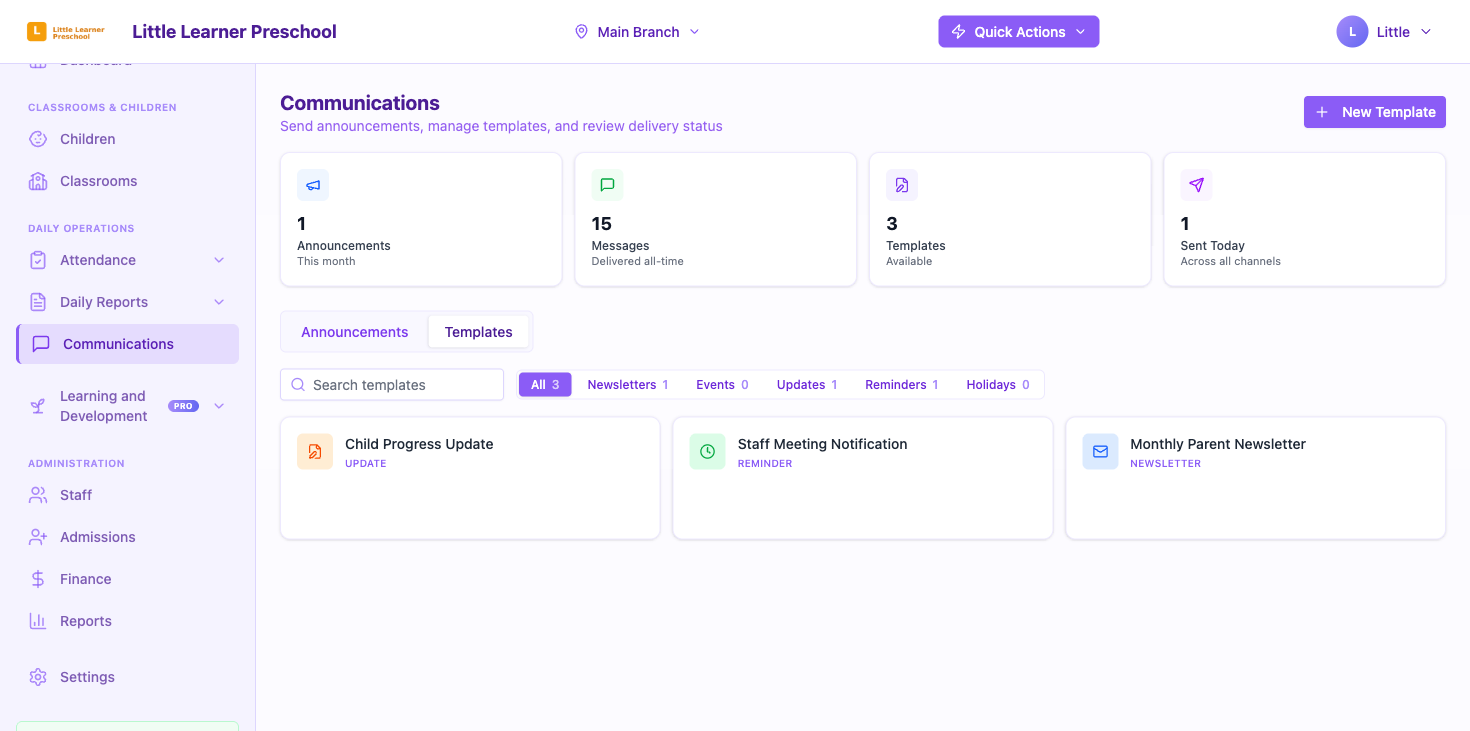Click the envelope icon on Monthly Parent Newsletter
1470x731 pixels.
click(1100, 452)
